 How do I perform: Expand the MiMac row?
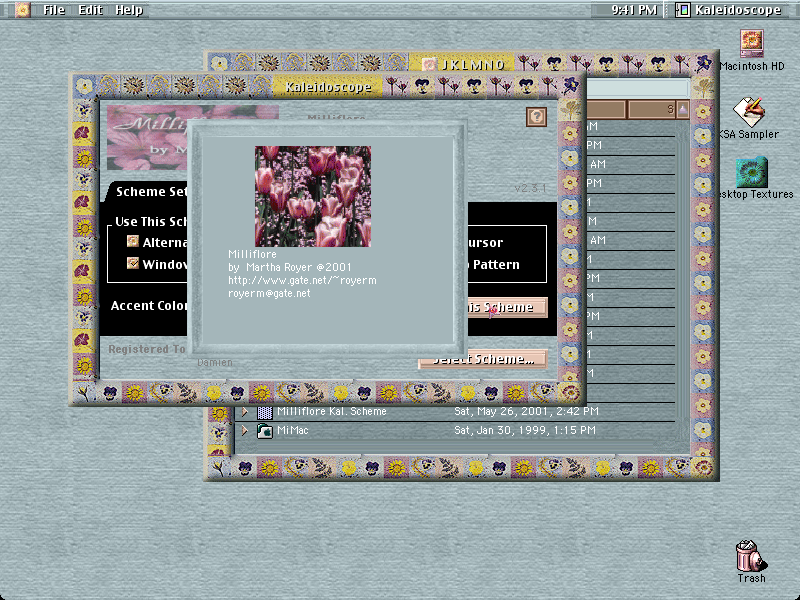(x=244, y=431)
